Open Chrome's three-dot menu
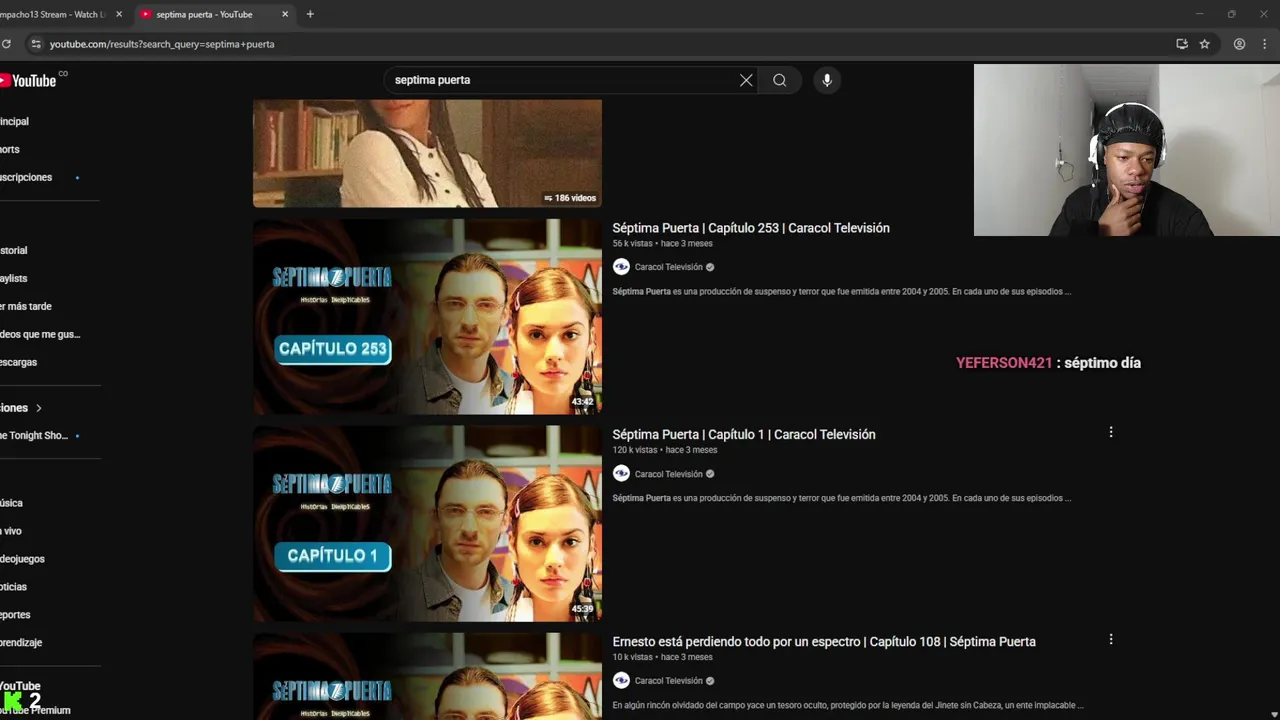Image resolution: width=1280 pixels, height=720 pixels. click(x=1264, y=44)
